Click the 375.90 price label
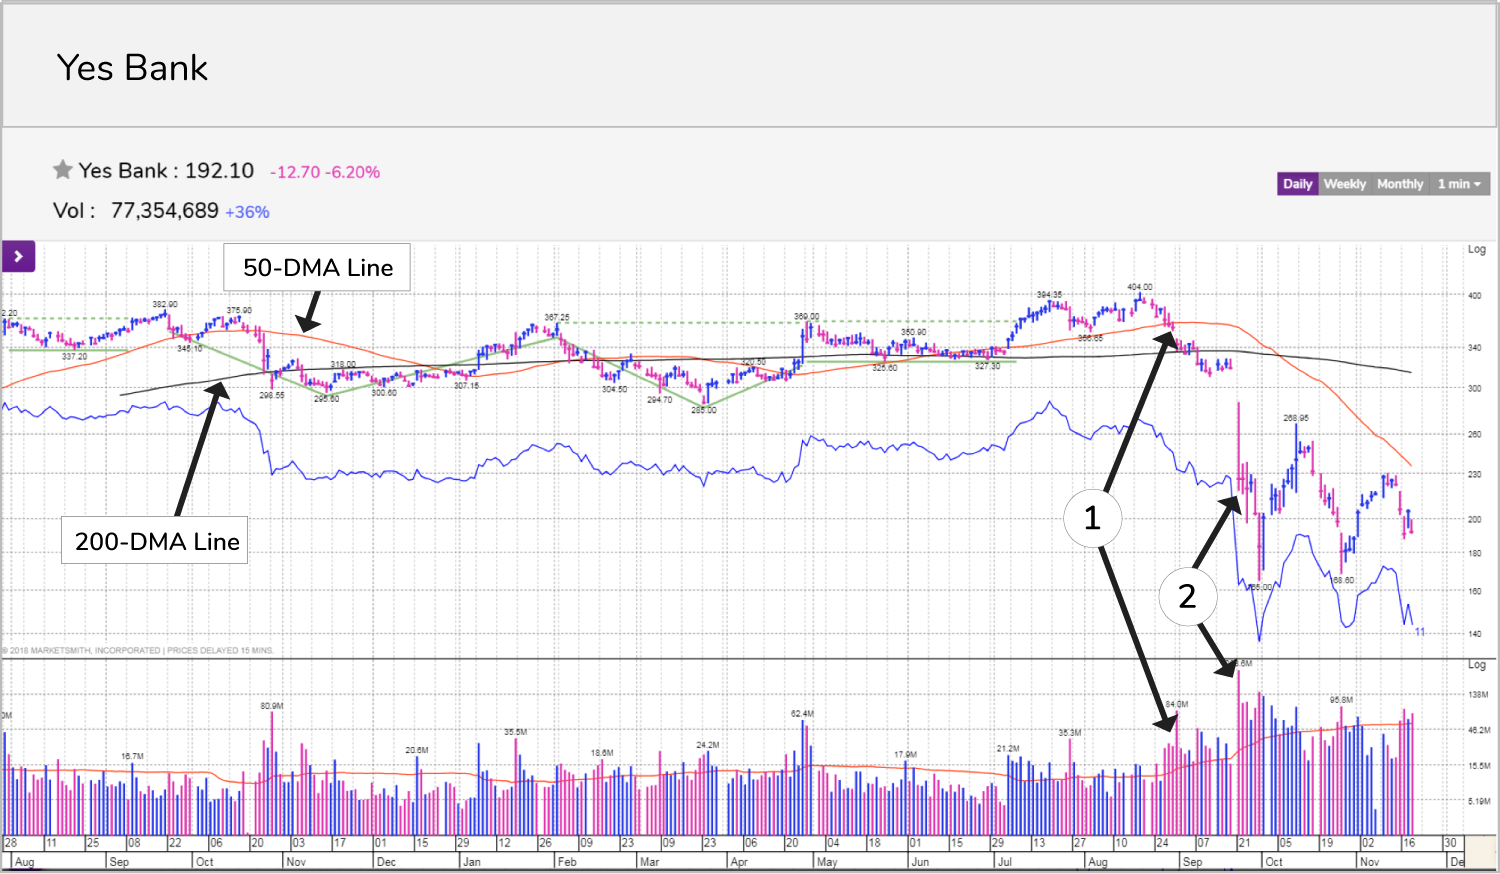Image resolution: width=1500 pixels, height=874 pixels. 239,310
